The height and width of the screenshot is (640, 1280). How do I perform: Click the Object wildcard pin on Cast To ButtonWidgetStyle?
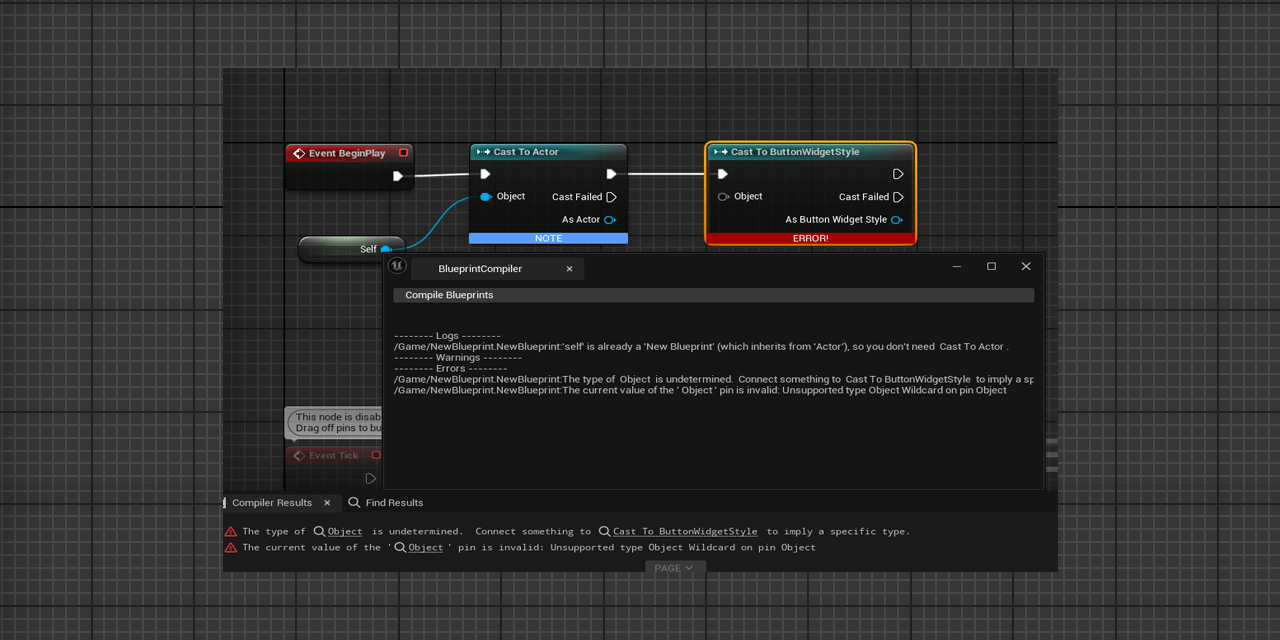coord(723,197)
